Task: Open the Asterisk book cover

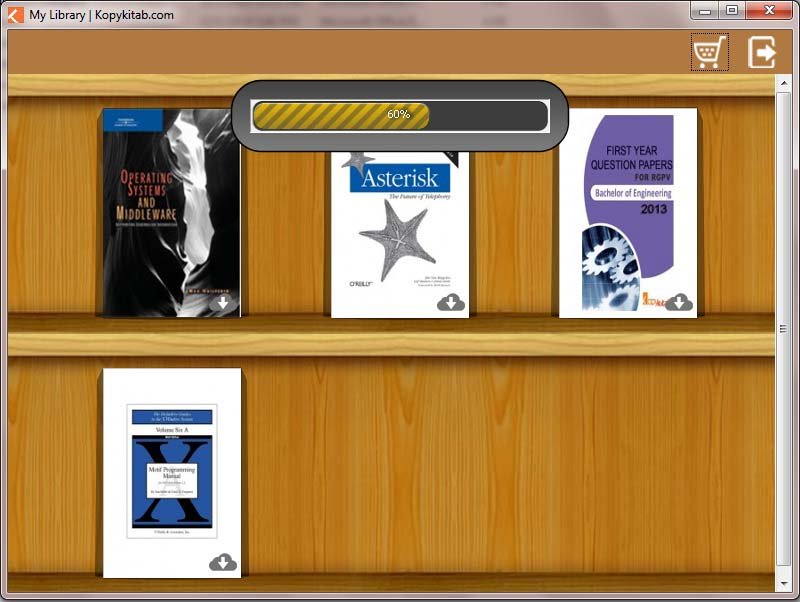Action: [x=400, y=234]
